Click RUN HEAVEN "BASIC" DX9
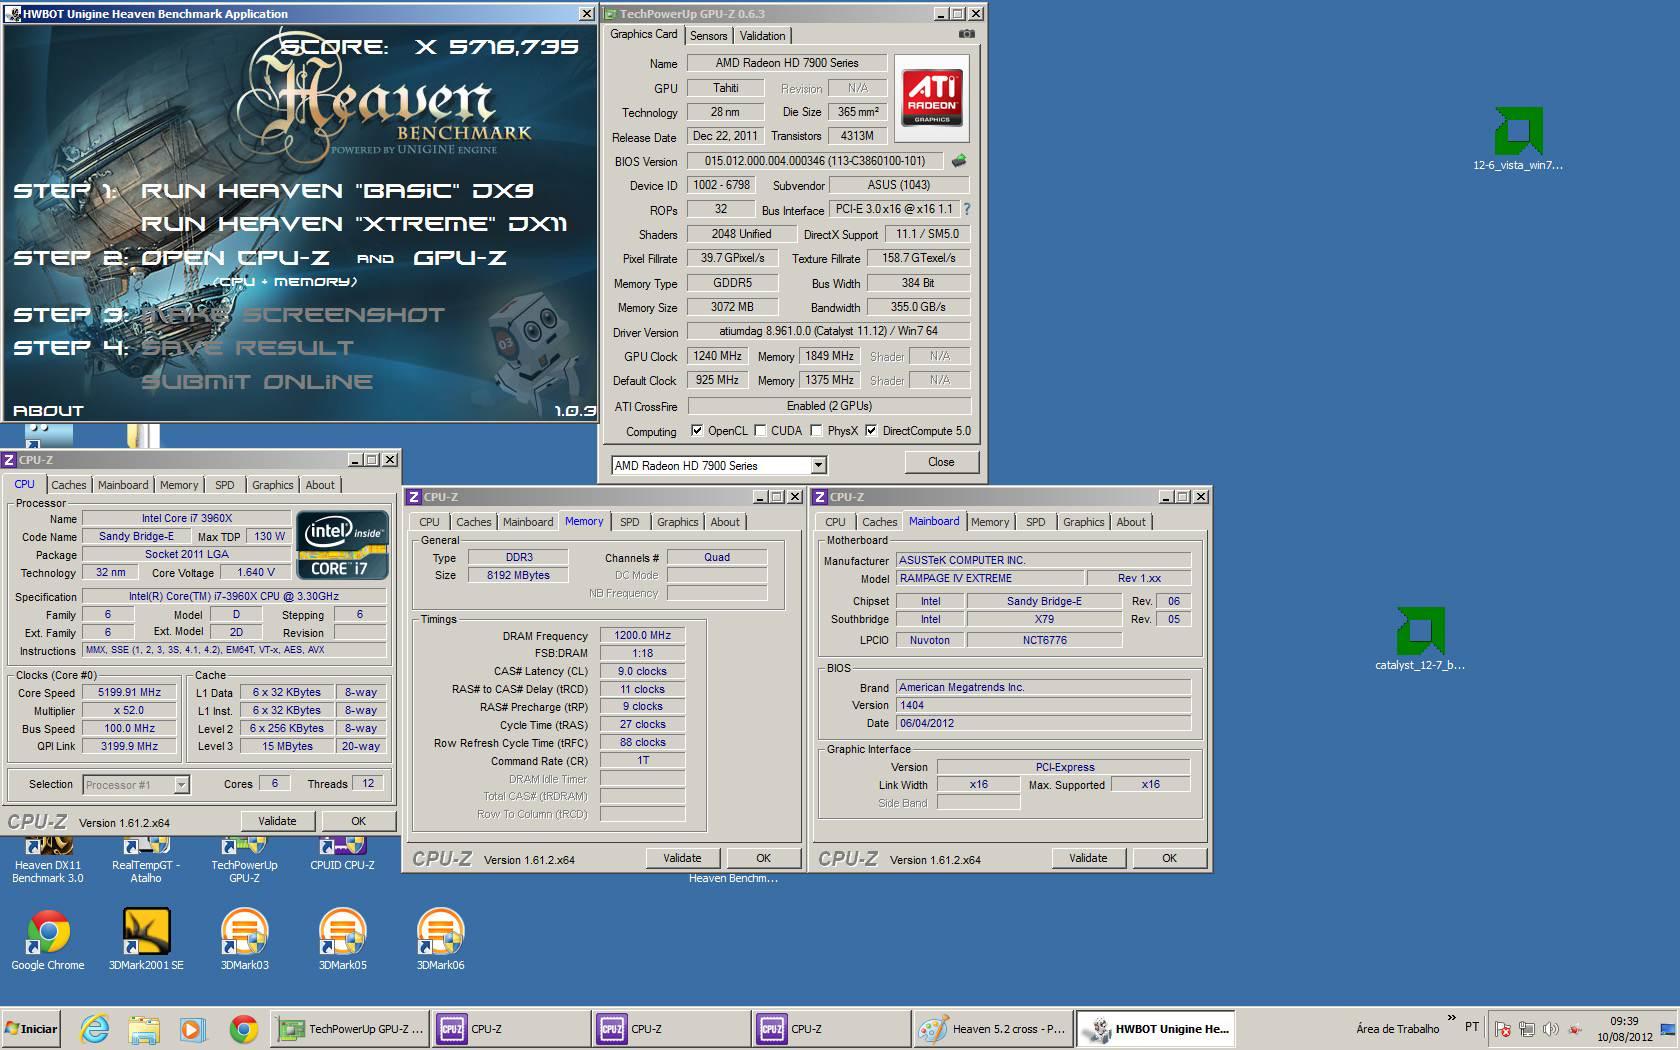 (x=337, y=190)
